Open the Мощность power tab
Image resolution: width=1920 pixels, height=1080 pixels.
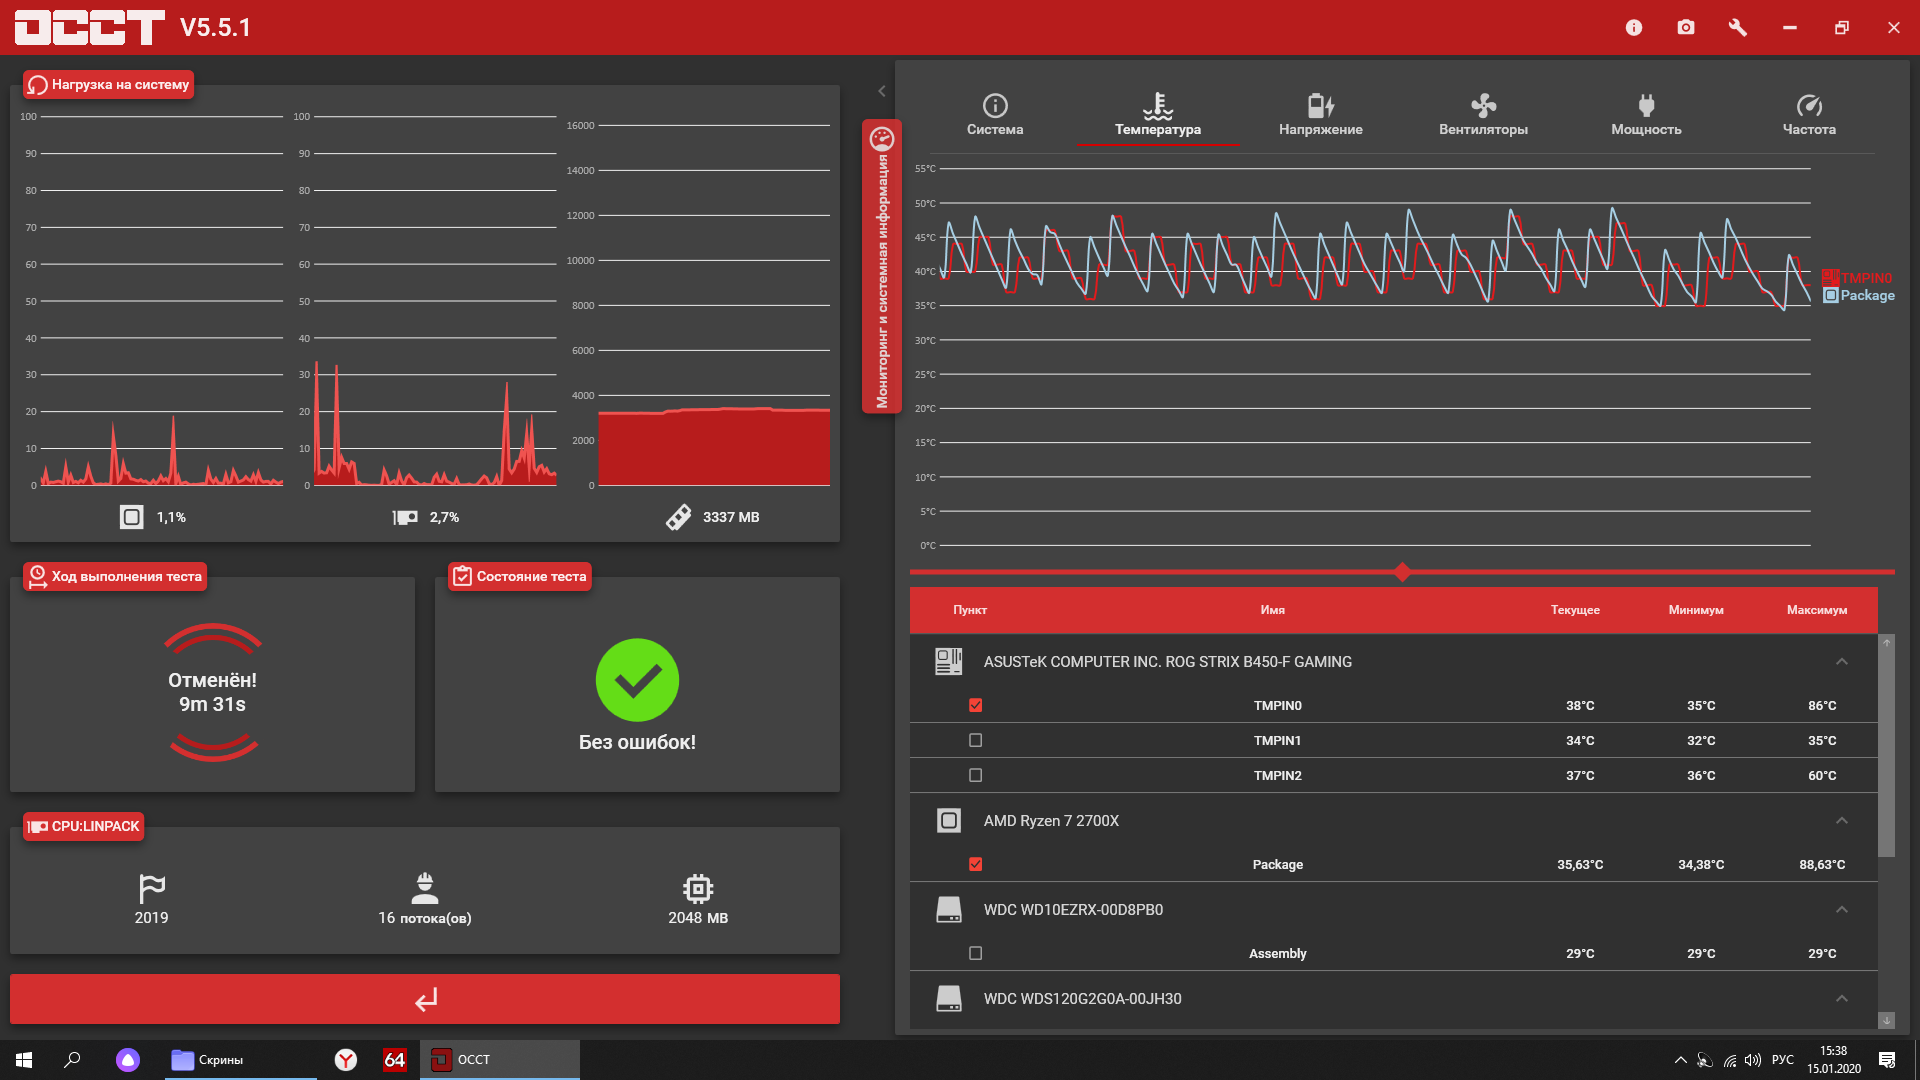[x=1646, y=114]
